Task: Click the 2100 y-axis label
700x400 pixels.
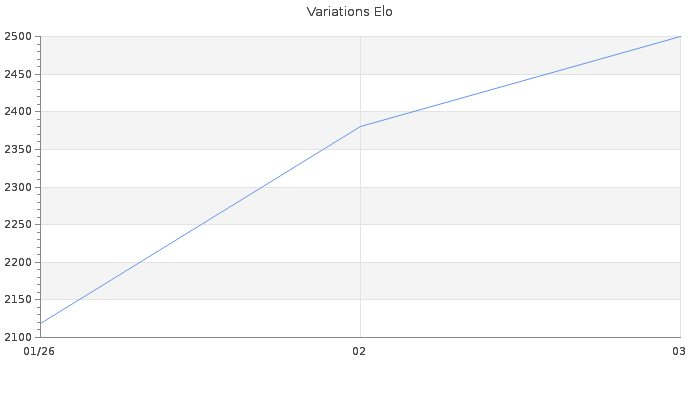Action: [x=17, y=337]
